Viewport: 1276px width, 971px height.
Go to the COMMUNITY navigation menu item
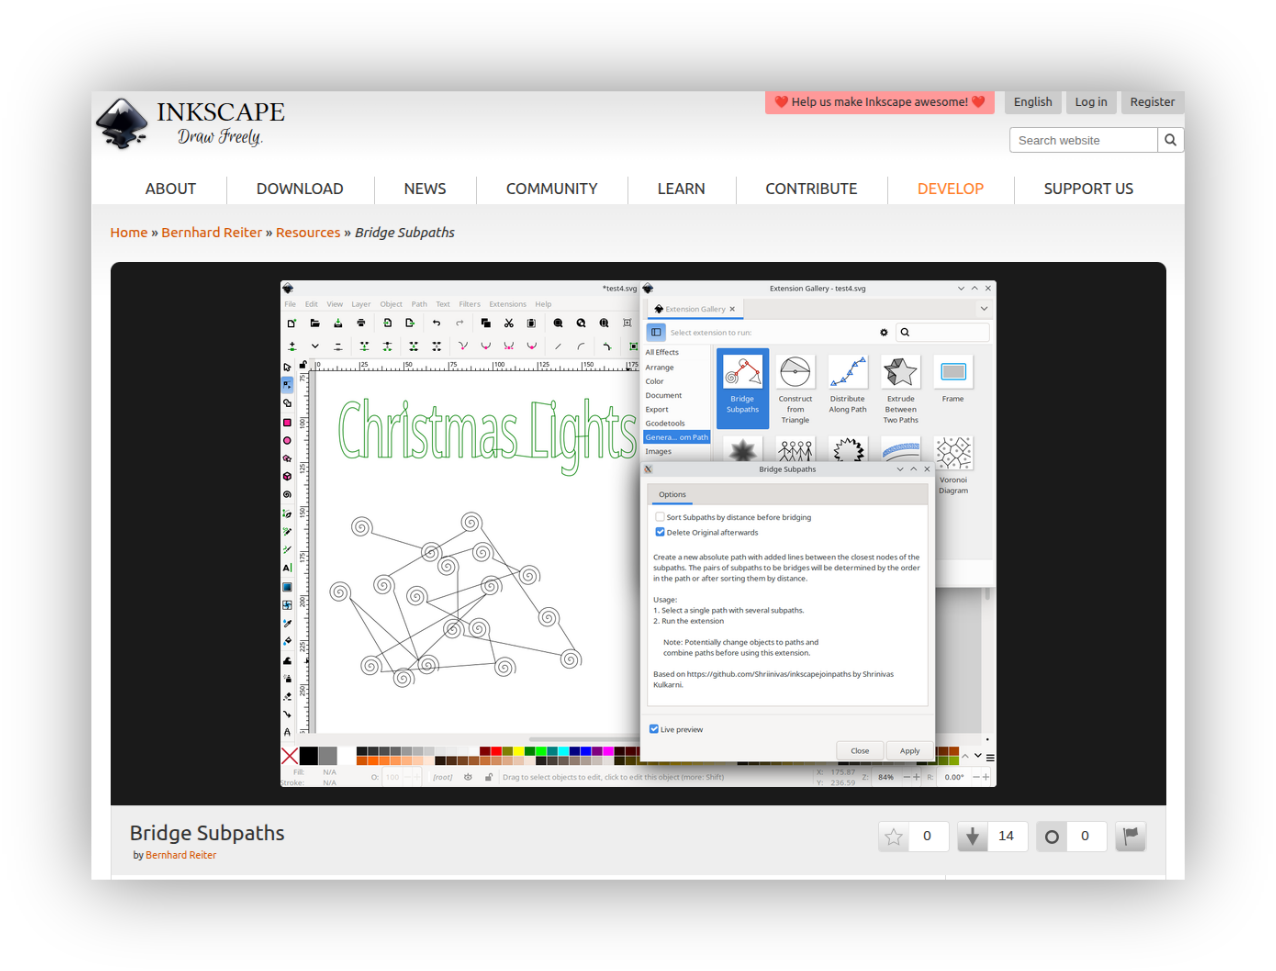coord(551,189)
